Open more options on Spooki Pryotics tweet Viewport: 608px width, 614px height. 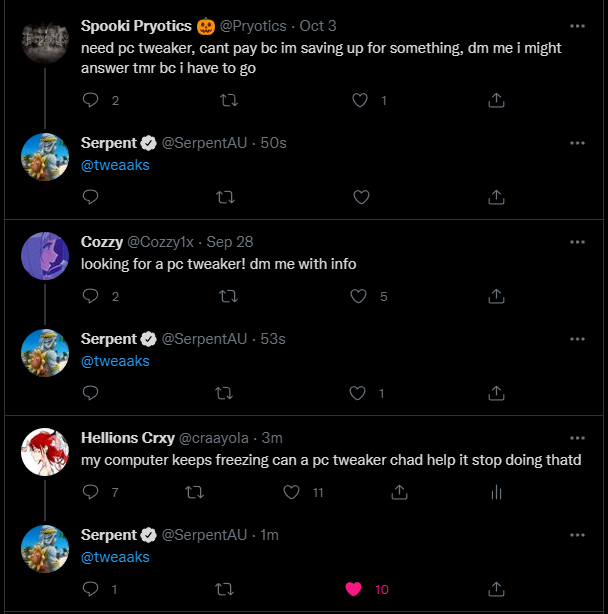pyautogui.click(x=577, y=26)
